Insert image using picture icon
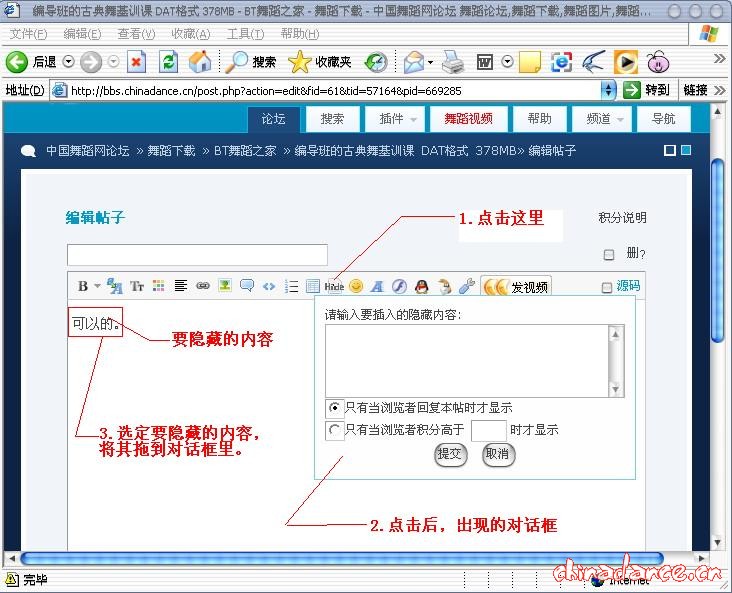The height and width of the screenshot is (593, 732). click(x=225, y=285)
